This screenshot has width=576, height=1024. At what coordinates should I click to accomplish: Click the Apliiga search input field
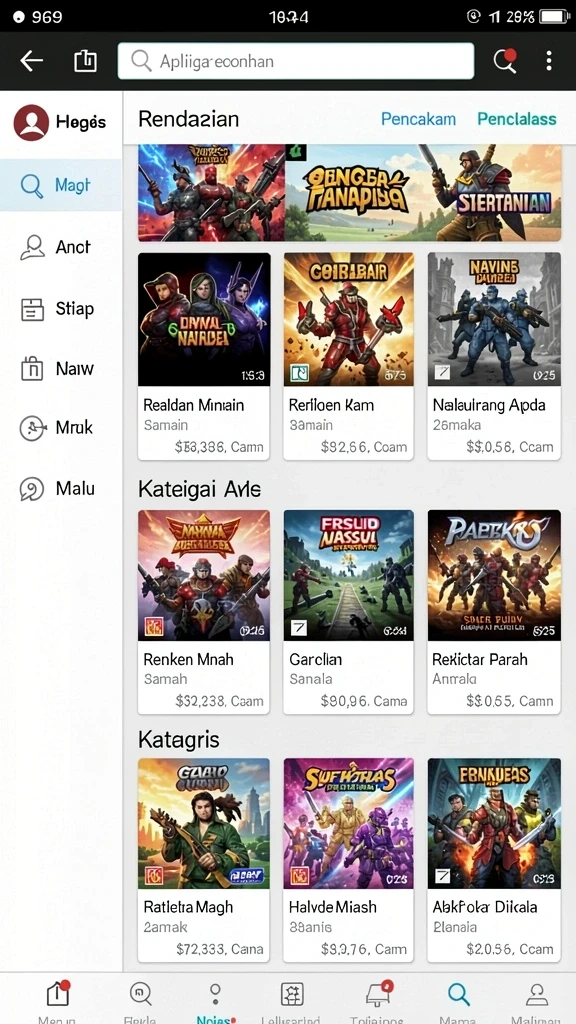296,61
